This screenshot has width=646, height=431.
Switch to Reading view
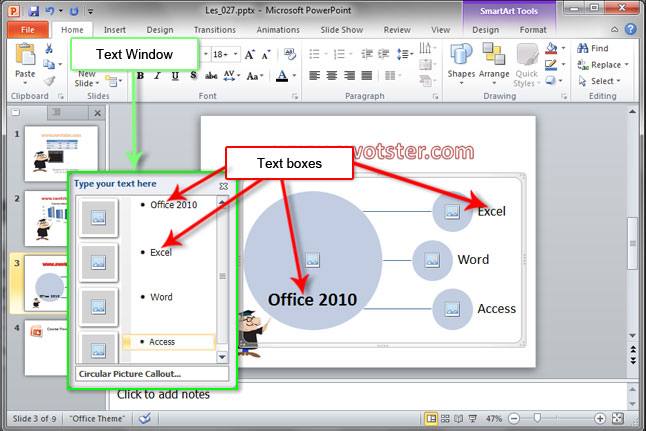[x=459, y=419]
